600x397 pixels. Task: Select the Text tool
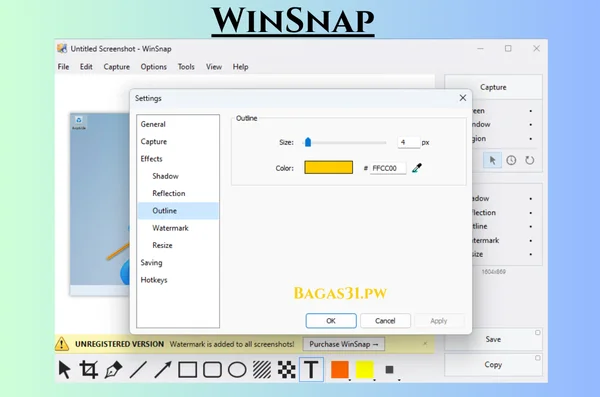click(311, 370)
